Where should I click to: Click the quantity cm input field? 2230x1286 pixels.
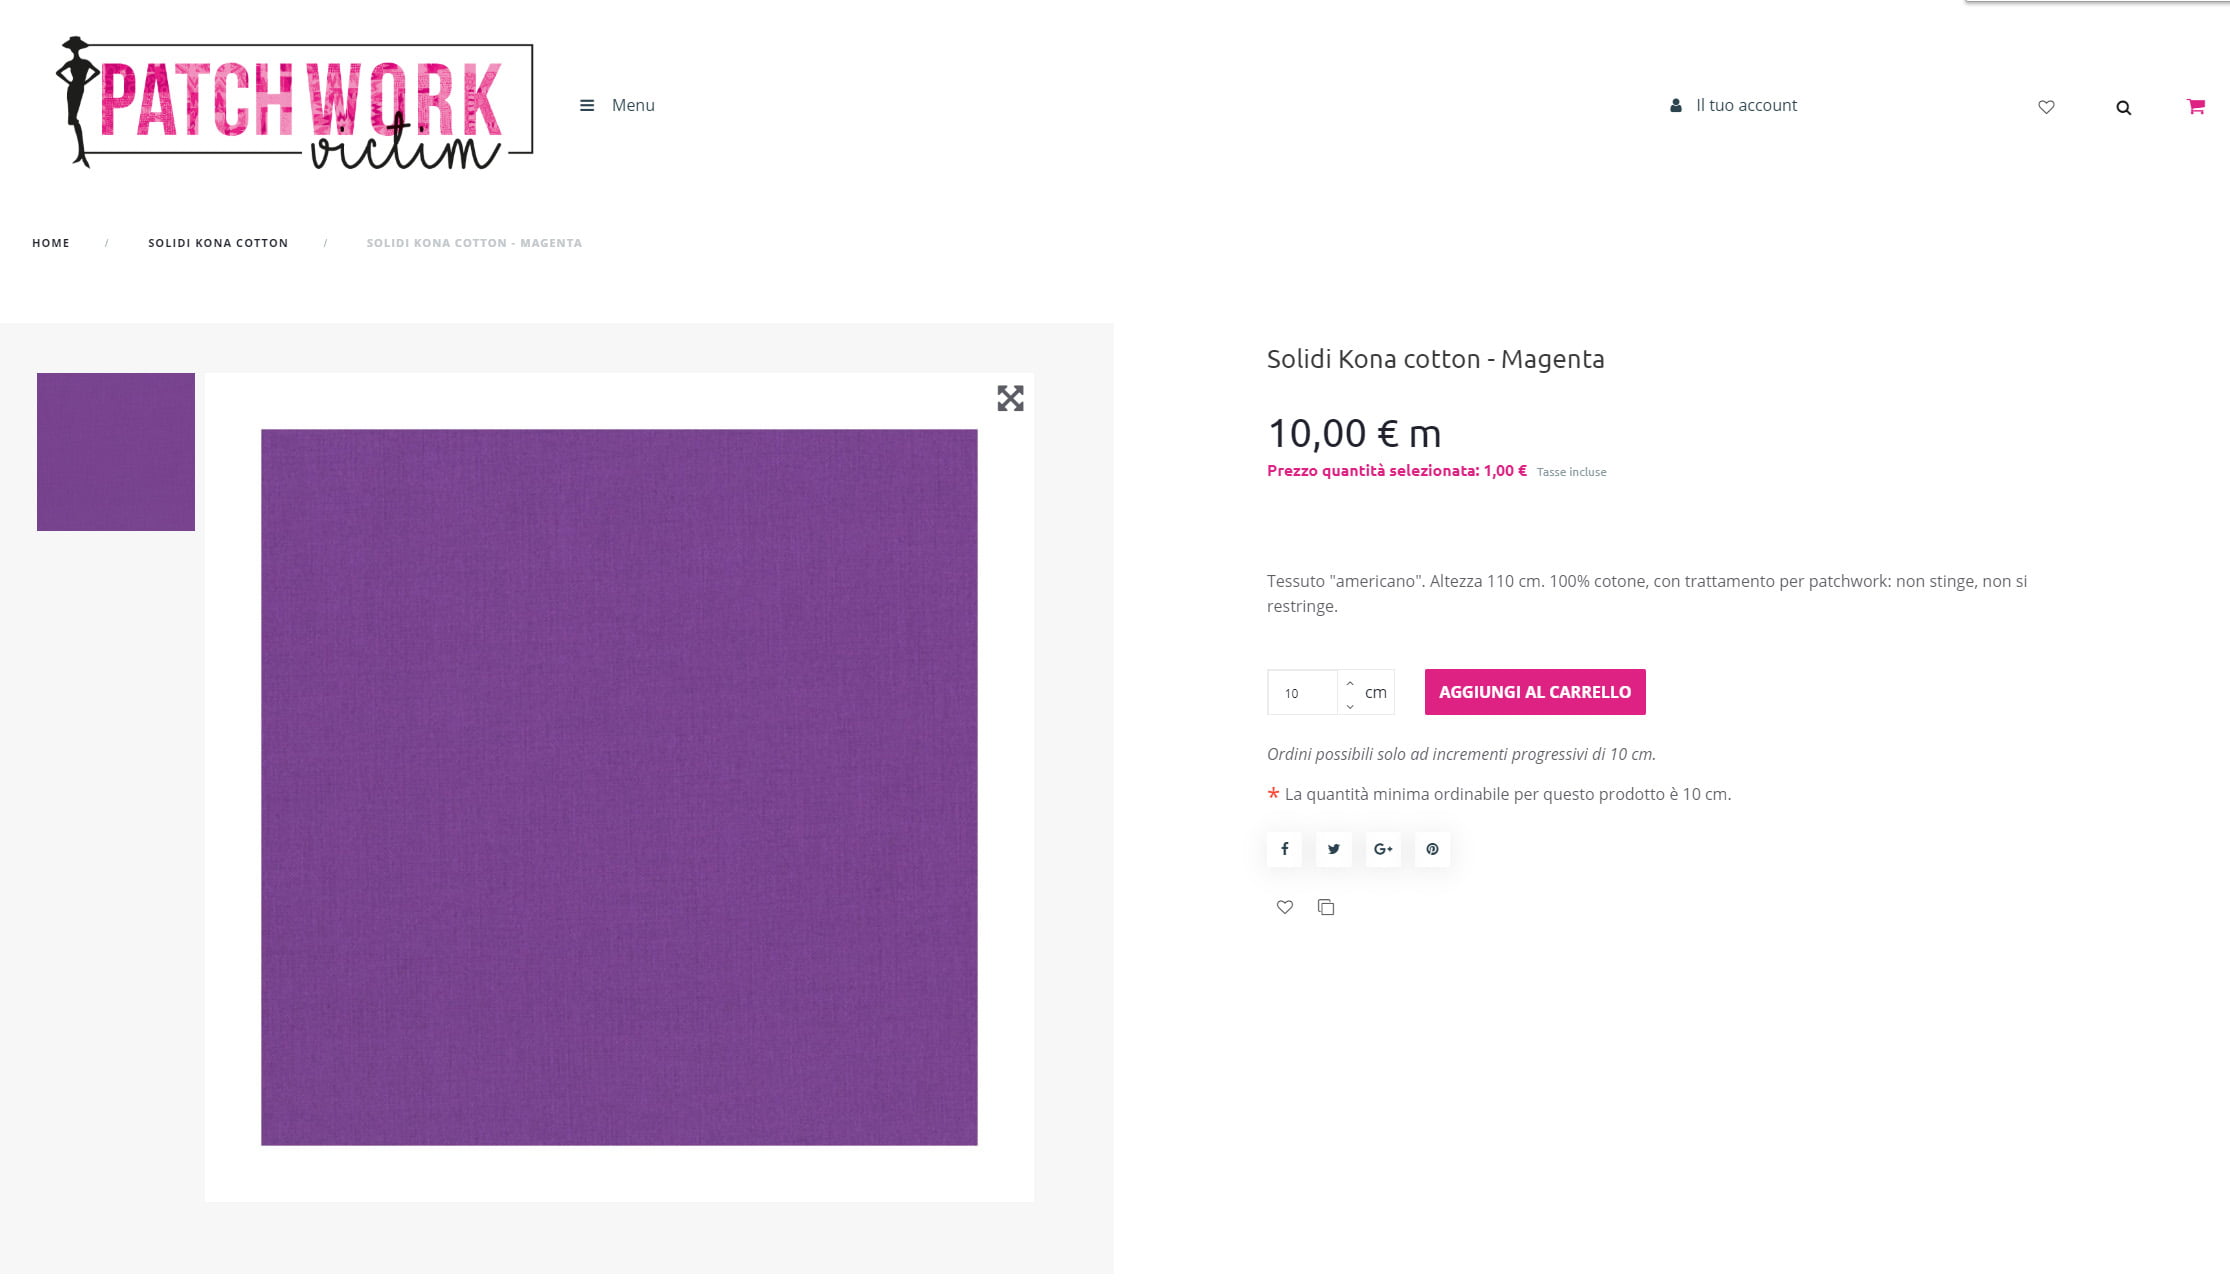pyautogui.click(x=1302, y=693)
